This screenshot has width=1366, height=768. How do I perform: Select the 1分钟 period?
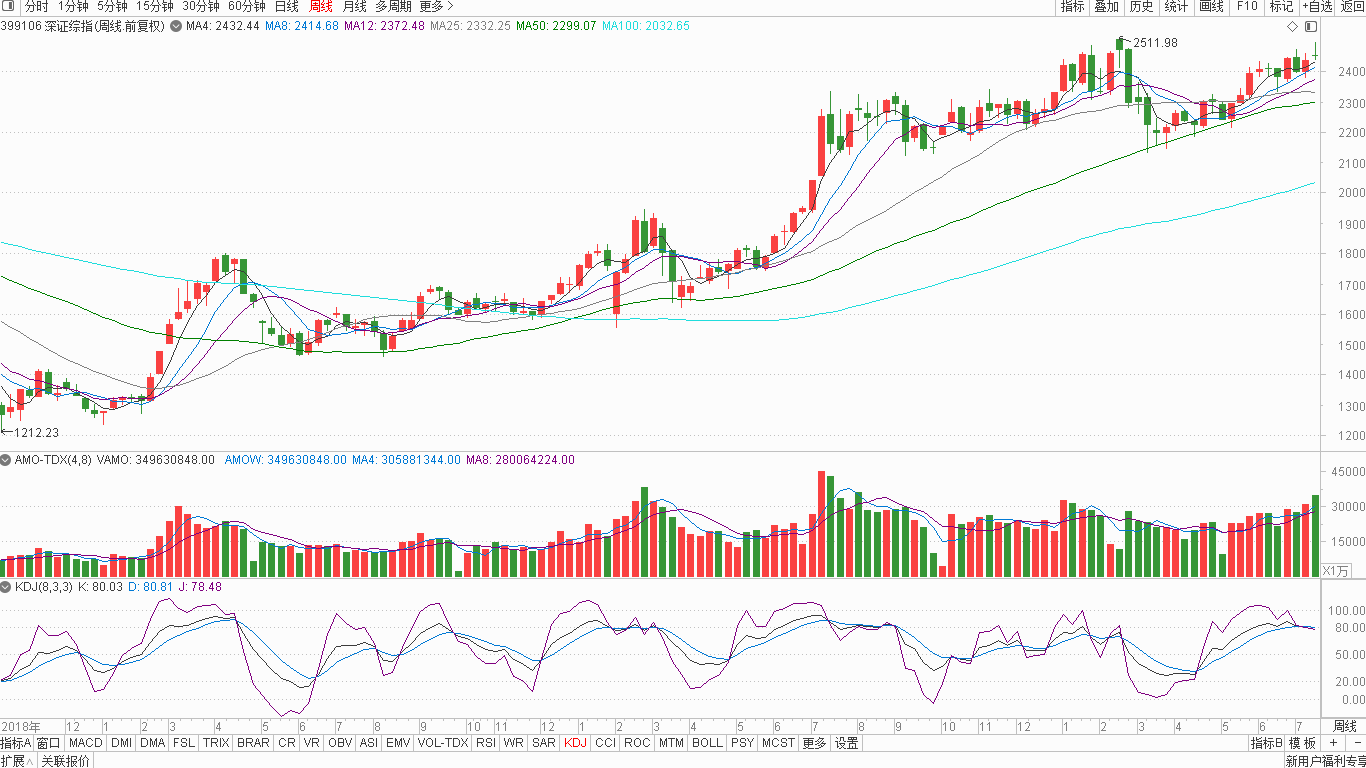point(73,6)
